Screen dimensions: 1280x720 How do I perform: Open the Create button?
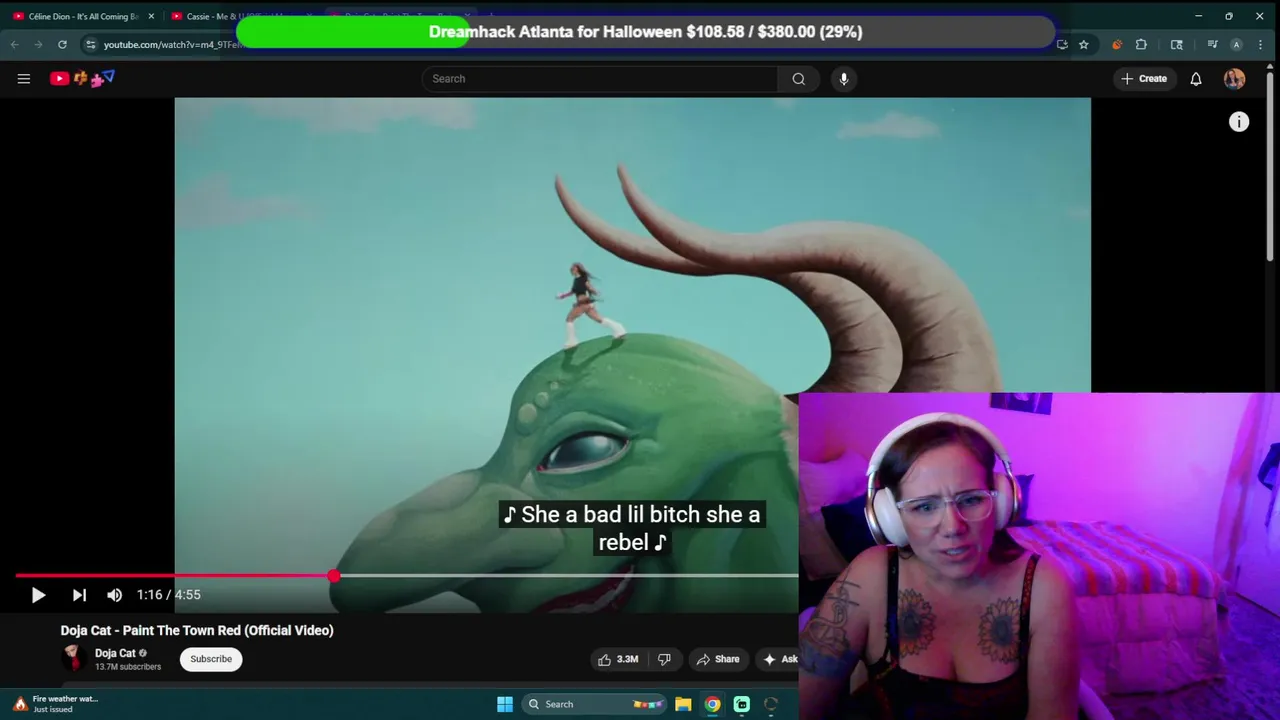pos(1145,79)
